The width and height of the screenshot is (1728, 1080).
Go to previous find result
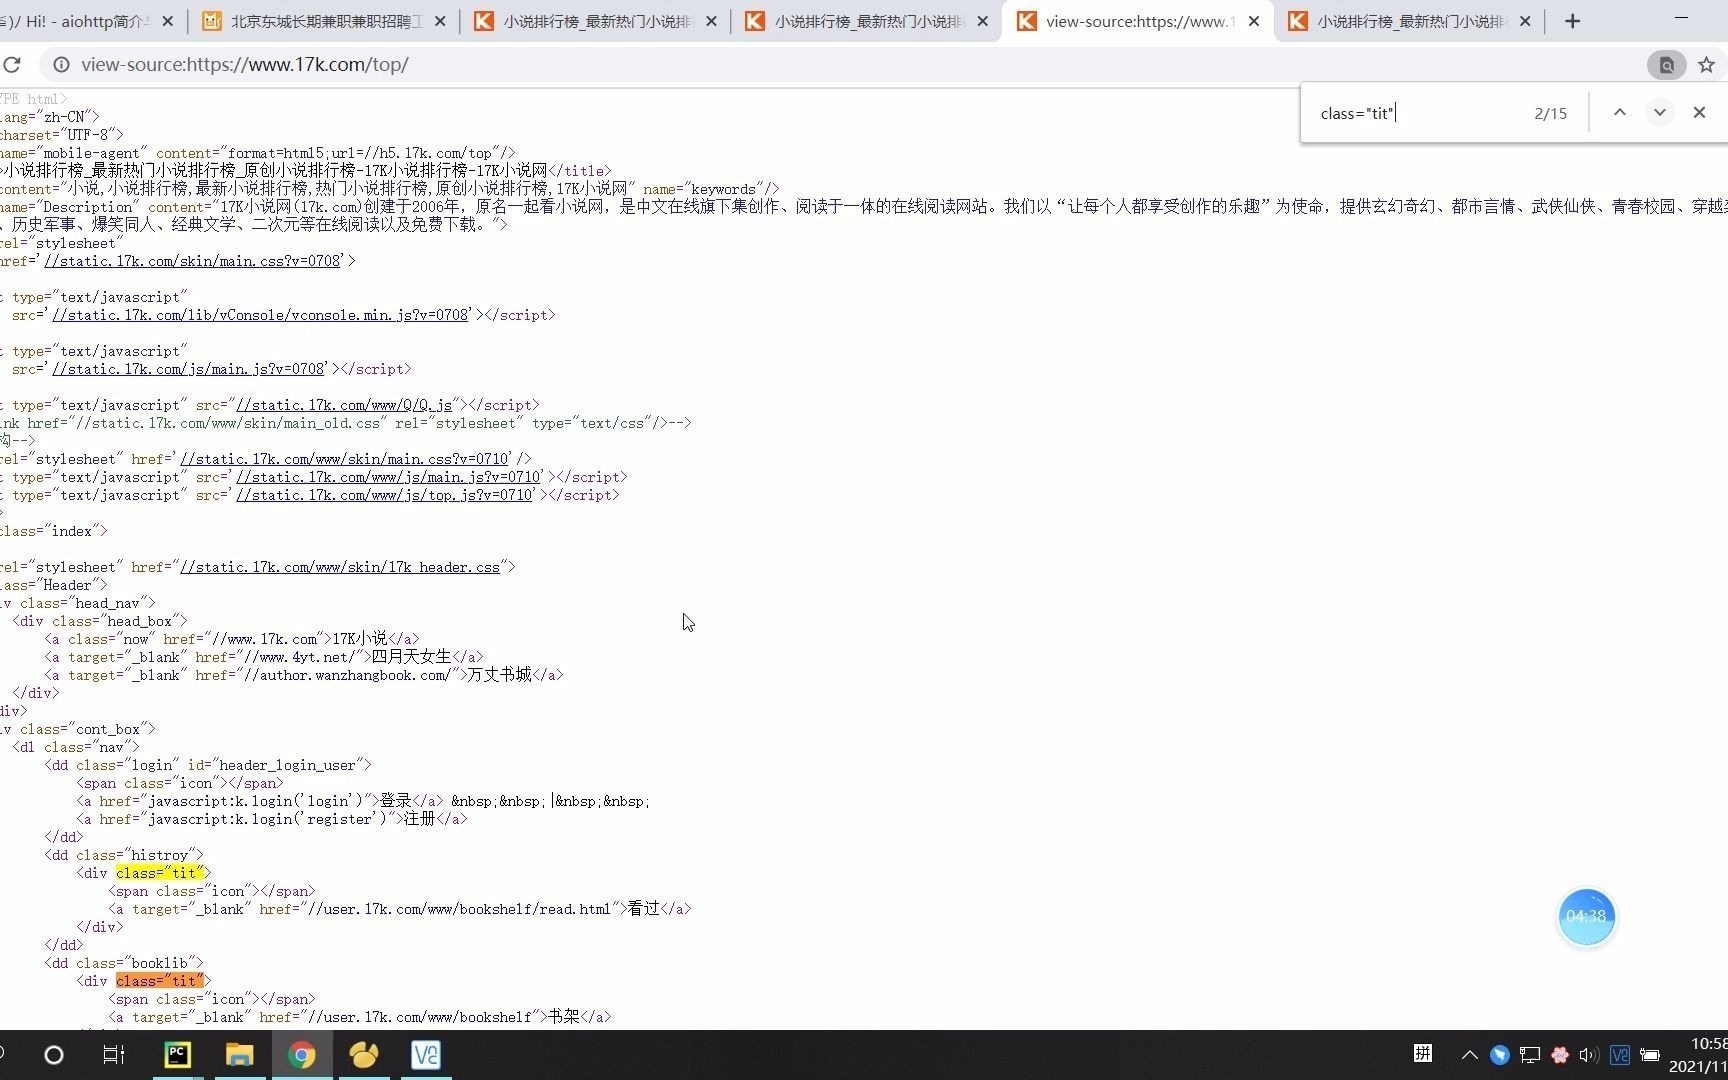[1620, 113]
